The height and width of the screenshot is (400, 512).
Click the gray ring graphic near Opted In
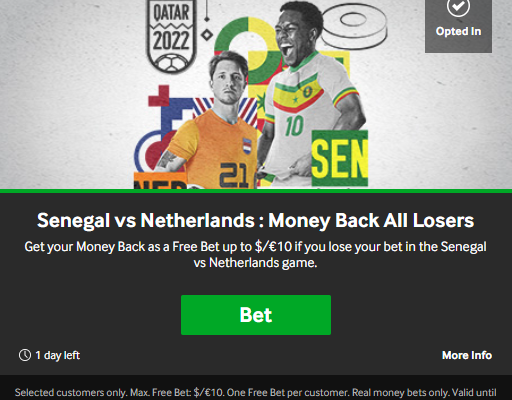tap(354, 26)
